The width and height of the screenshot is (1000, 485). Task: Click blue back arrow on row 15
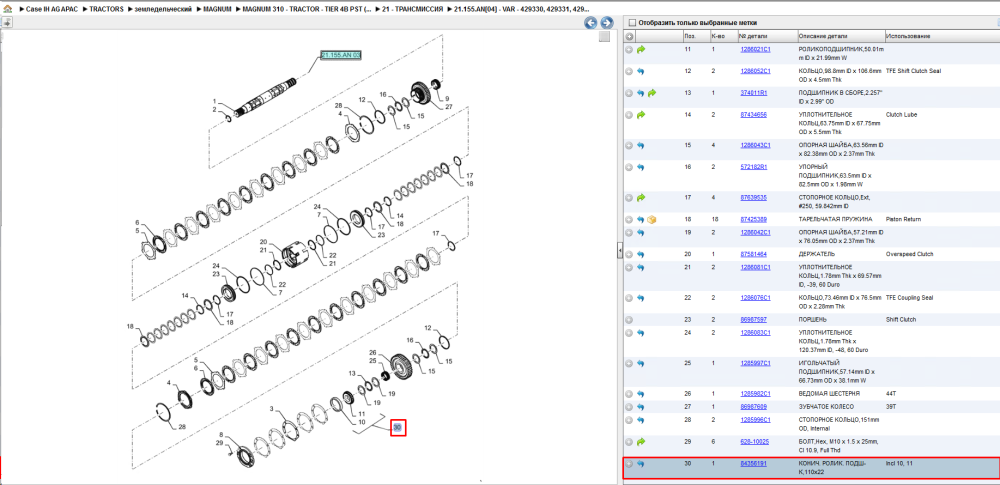641,145
